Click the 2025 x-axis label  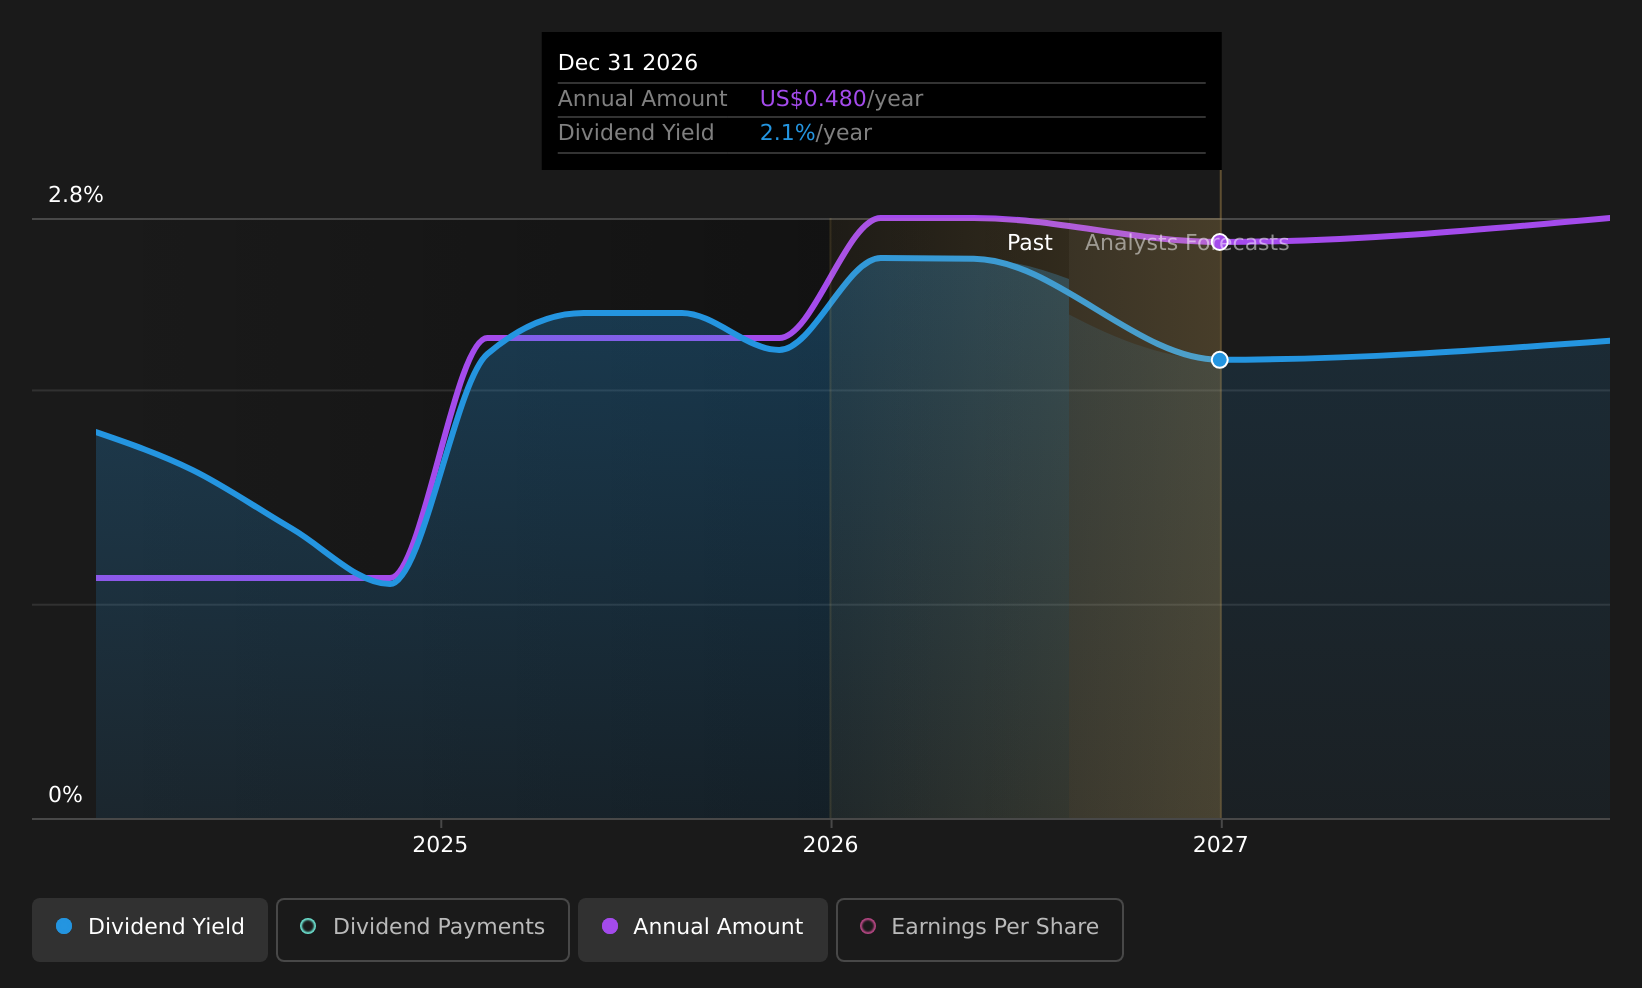coord(440,845)
